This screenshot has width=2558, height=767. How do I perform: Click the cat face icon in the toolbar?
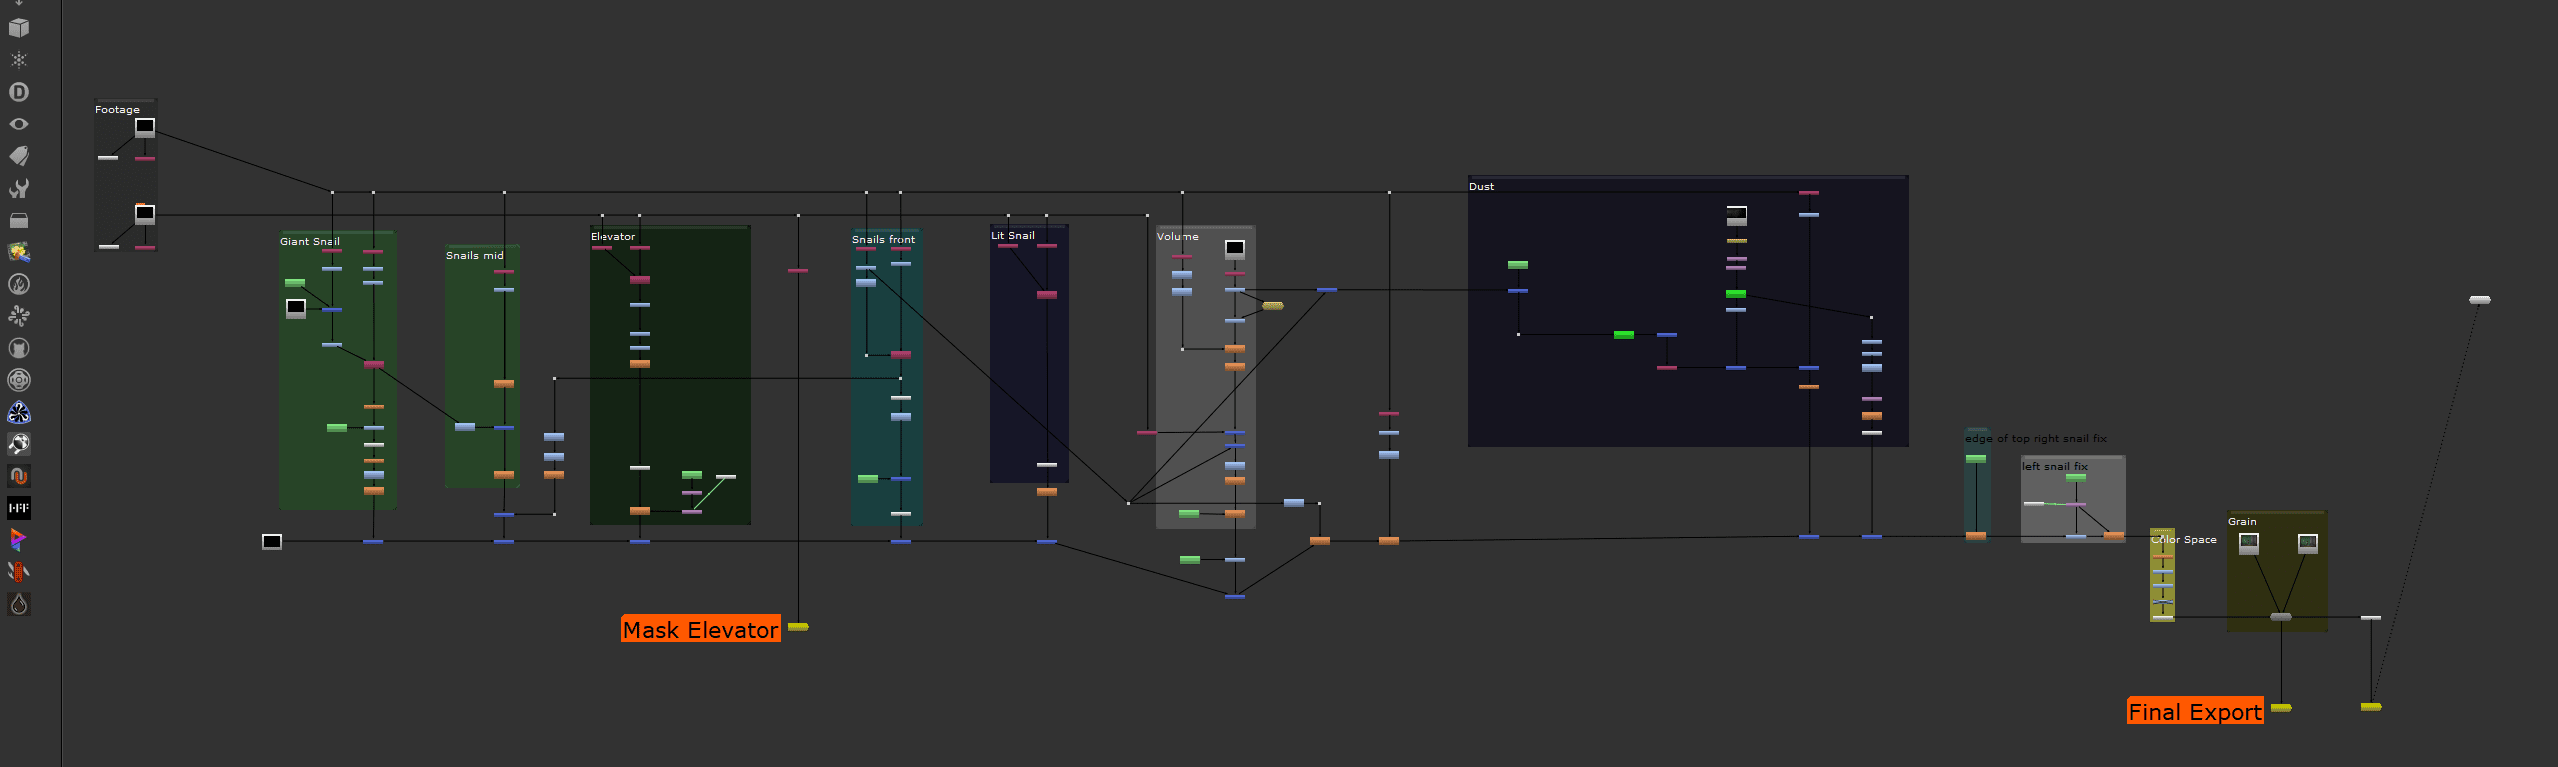tap(18, 348)
